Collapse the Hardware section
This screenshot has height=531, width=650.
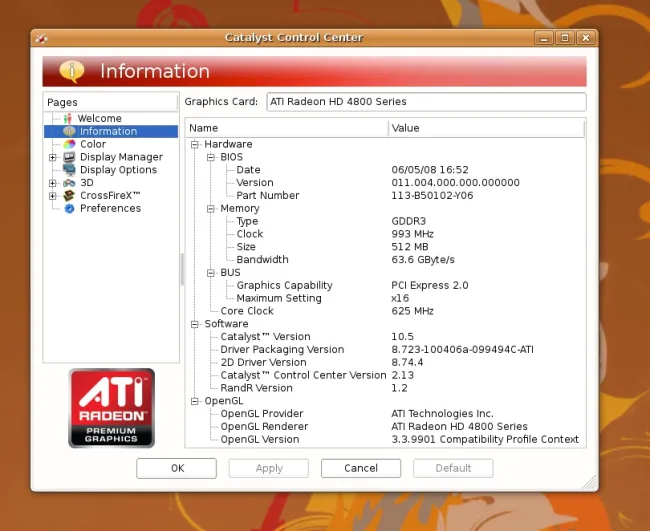point(195,144)
